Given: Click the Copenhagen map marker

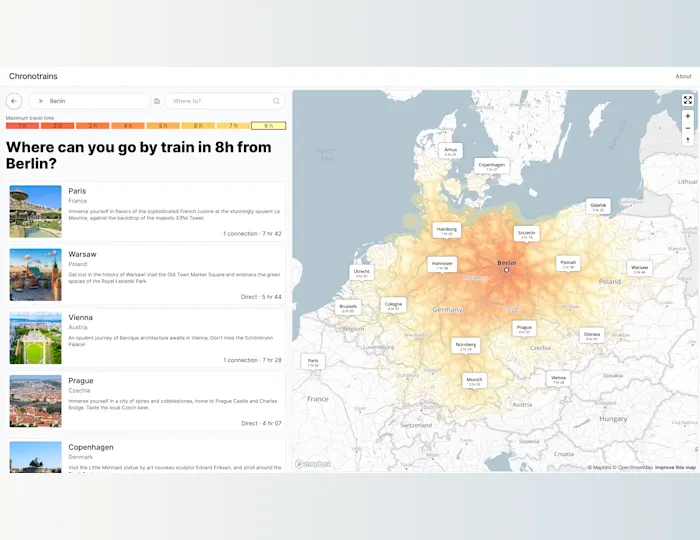Looking at the screenshot, I should pyautogui.click(x=492, y=166).
